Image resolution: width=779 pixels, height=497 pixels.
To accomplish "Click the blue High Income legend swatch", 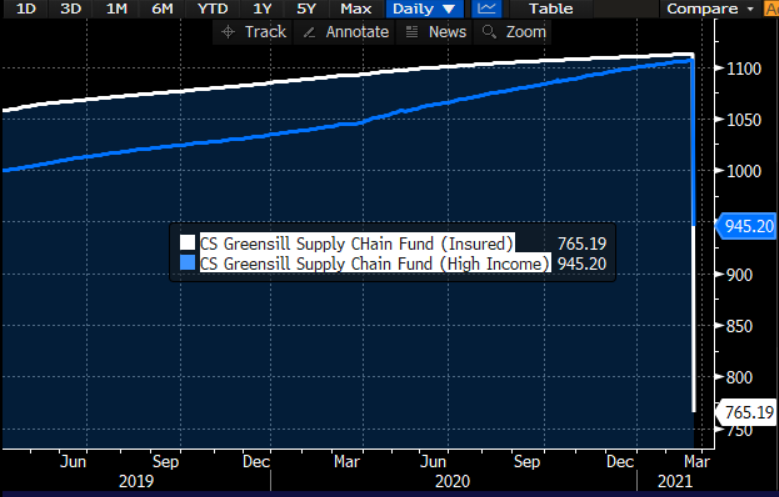I will click(187, 262).
